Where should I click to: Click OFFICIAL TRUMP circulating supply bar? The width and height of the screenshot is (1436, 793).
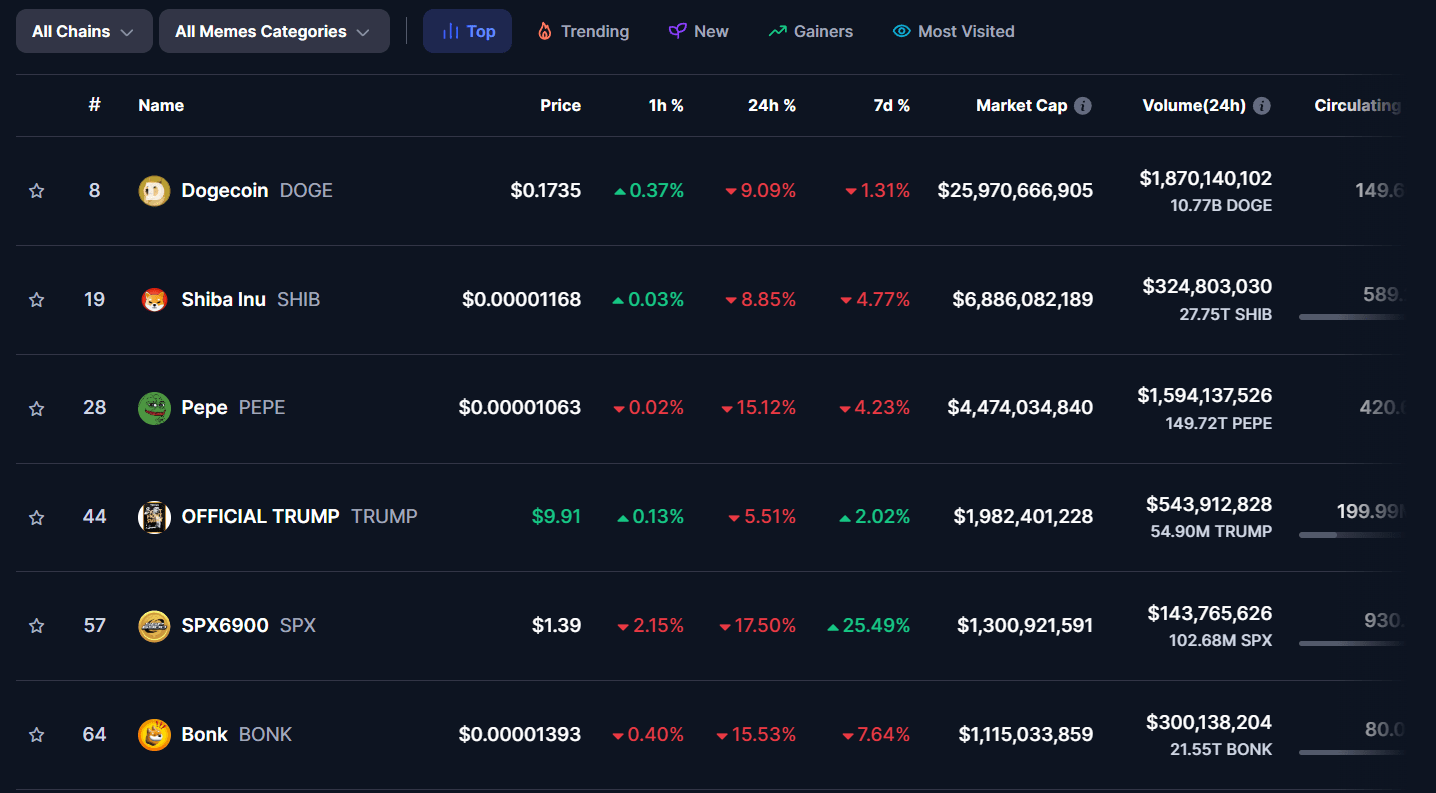(x=1352, y=535)
